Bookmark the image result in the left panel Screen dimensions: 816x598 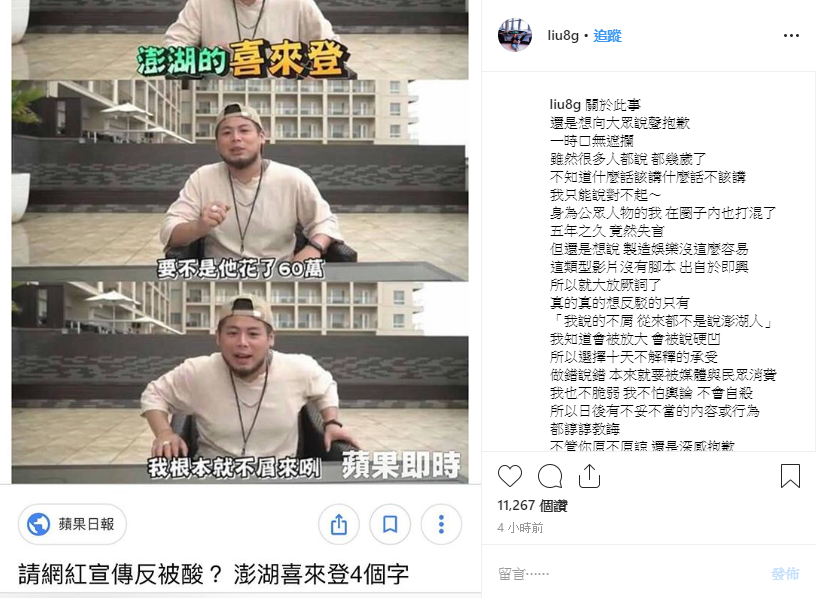[390, 524]
